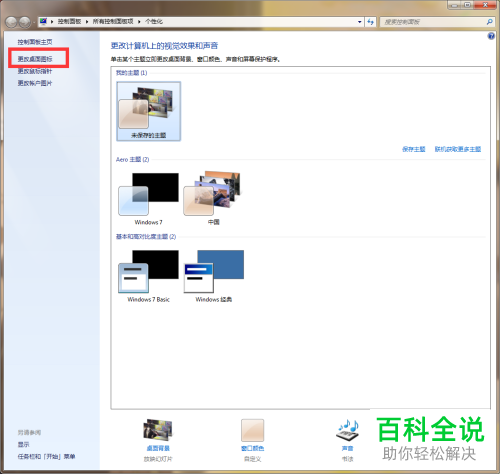Select the Windows 经典 theme
500x474 pixels.
click(x=214, y=276)
